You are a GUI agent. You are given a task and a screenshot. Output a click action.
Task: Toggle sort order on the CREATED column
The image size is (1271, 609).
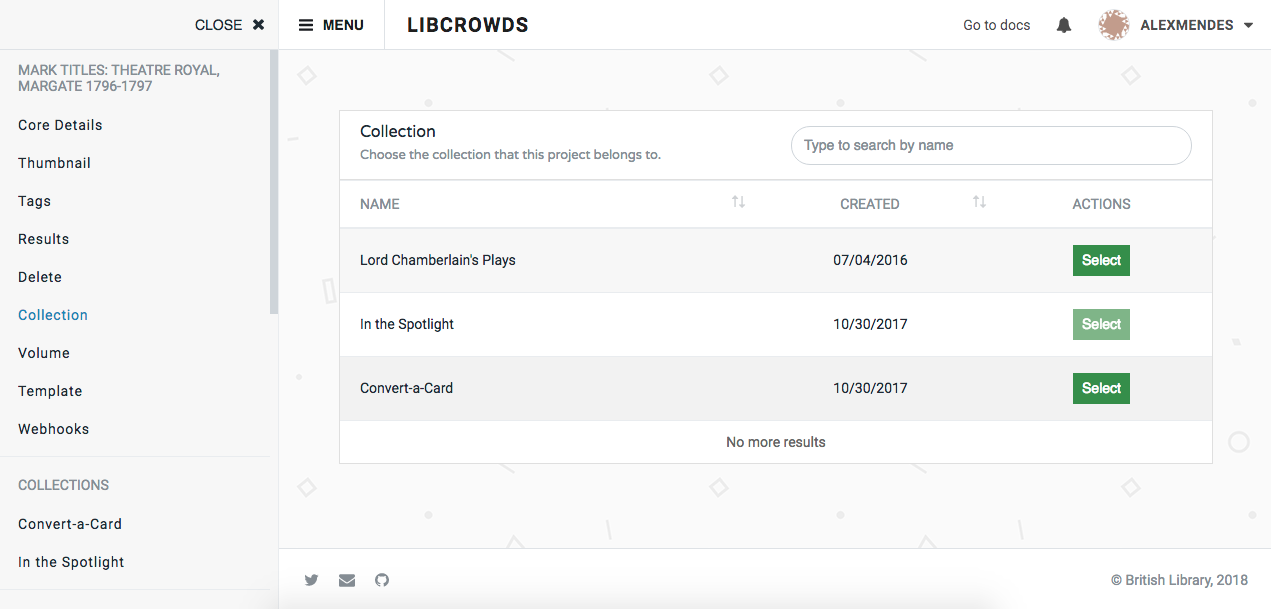(x=979, y=202)
